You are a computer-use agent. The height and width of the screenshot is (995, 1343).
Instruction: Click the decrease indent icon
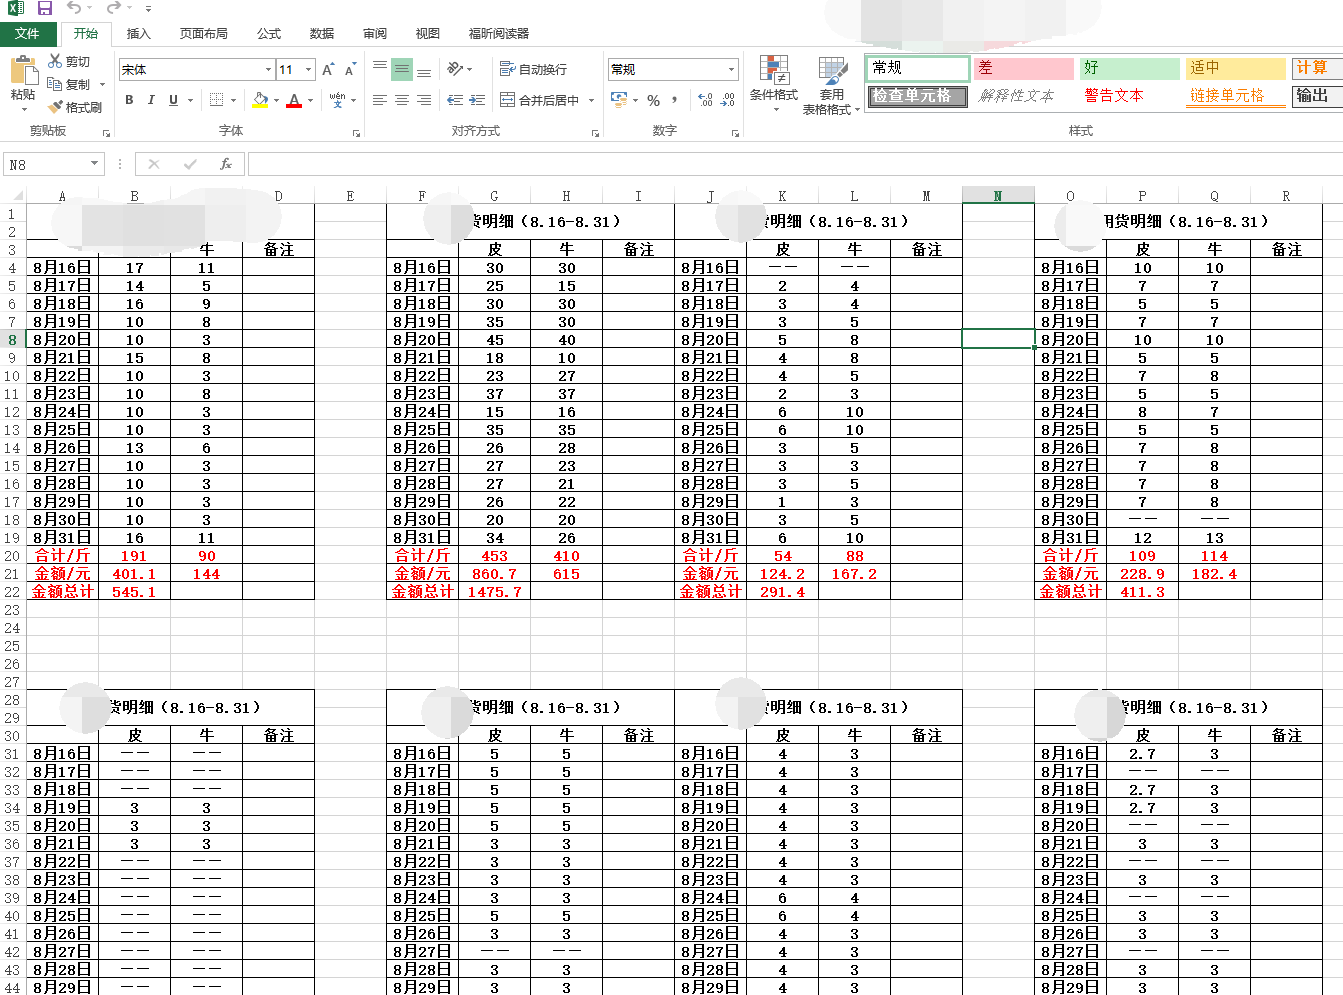tap(455, 100)
